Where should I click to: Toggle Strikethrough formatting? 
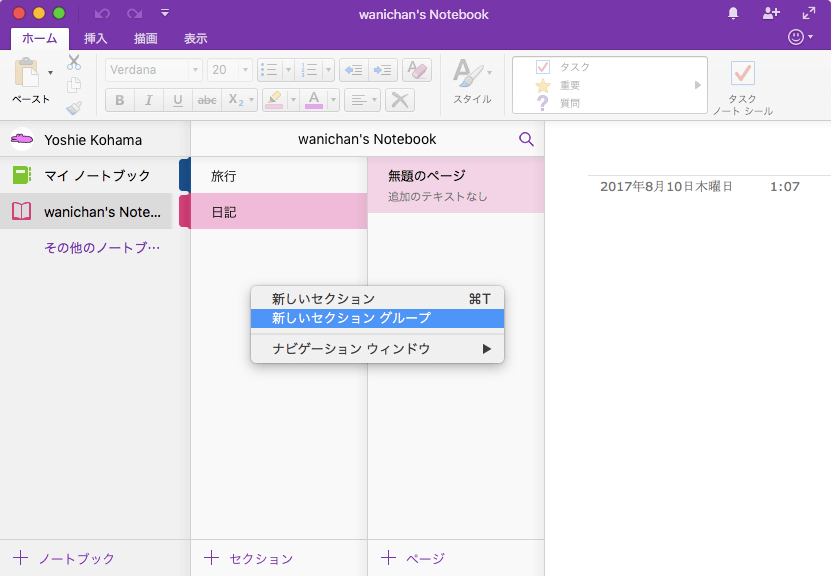(207, 100)
